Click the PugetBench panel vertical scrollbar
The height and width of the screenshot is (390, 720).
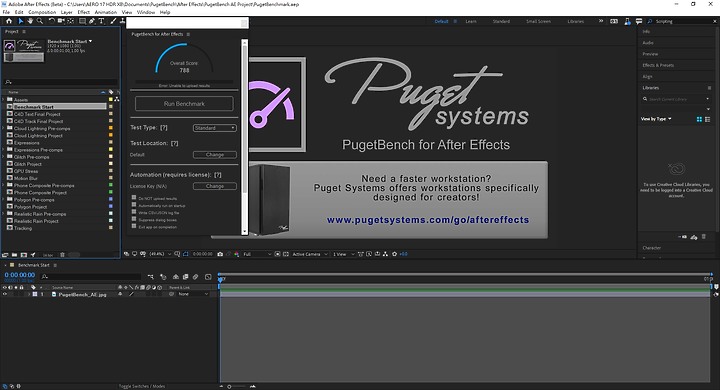[x=245, y=137]
